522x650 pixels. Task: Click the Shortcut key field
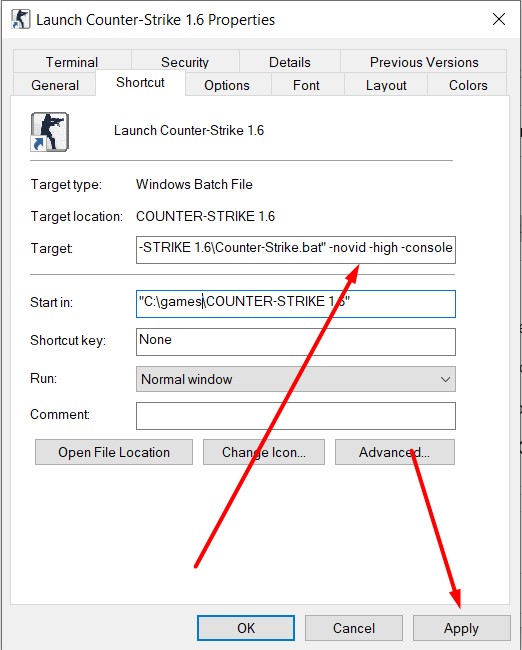click(x=296, y=342)
